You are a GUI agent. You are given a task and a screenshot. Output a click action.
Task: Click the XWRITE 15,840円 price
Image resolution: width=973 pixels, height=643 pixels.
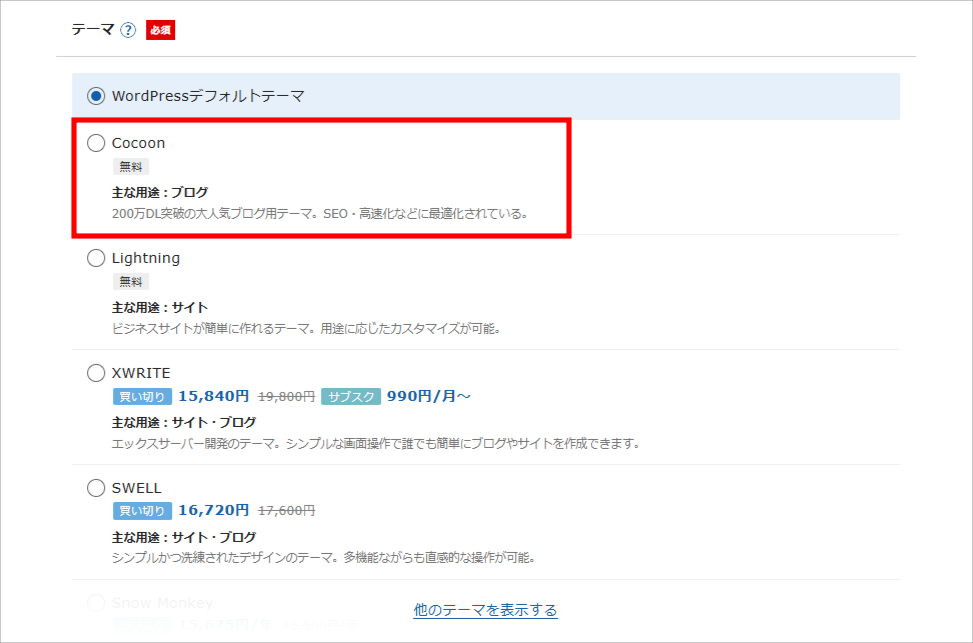[214, 396]
